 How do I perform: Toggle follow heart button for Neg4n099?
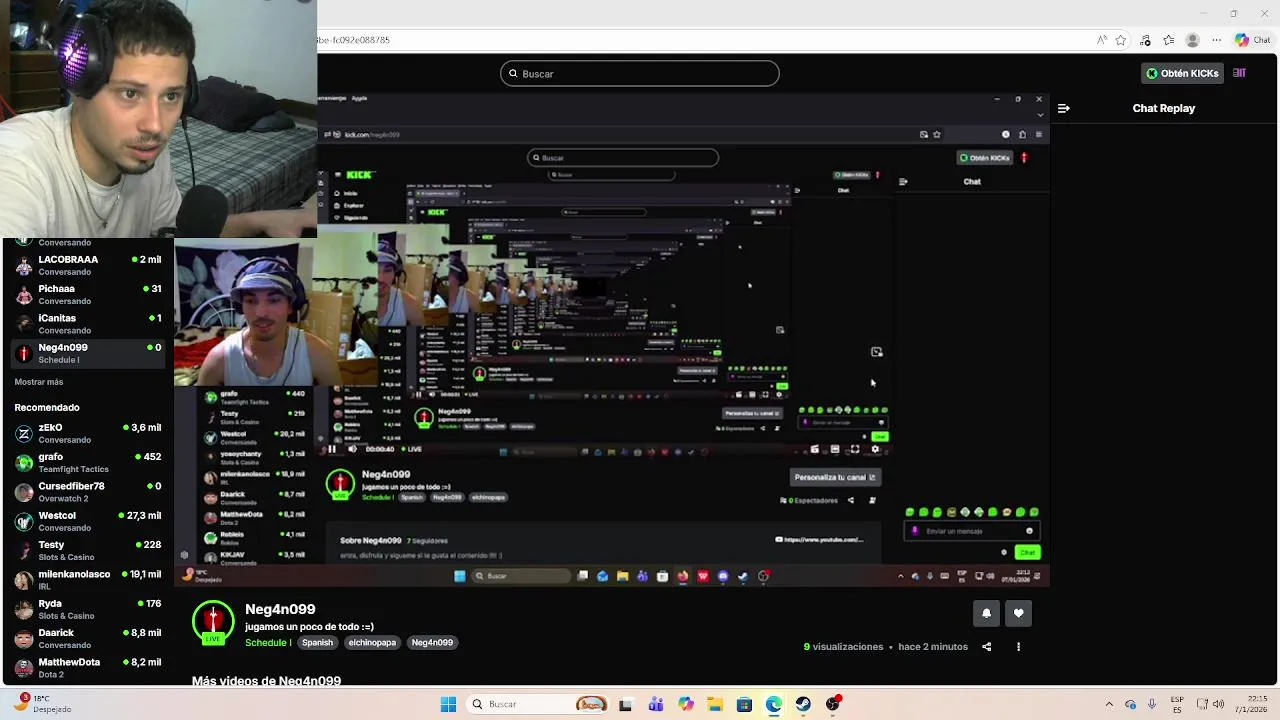click(1018, 613)
